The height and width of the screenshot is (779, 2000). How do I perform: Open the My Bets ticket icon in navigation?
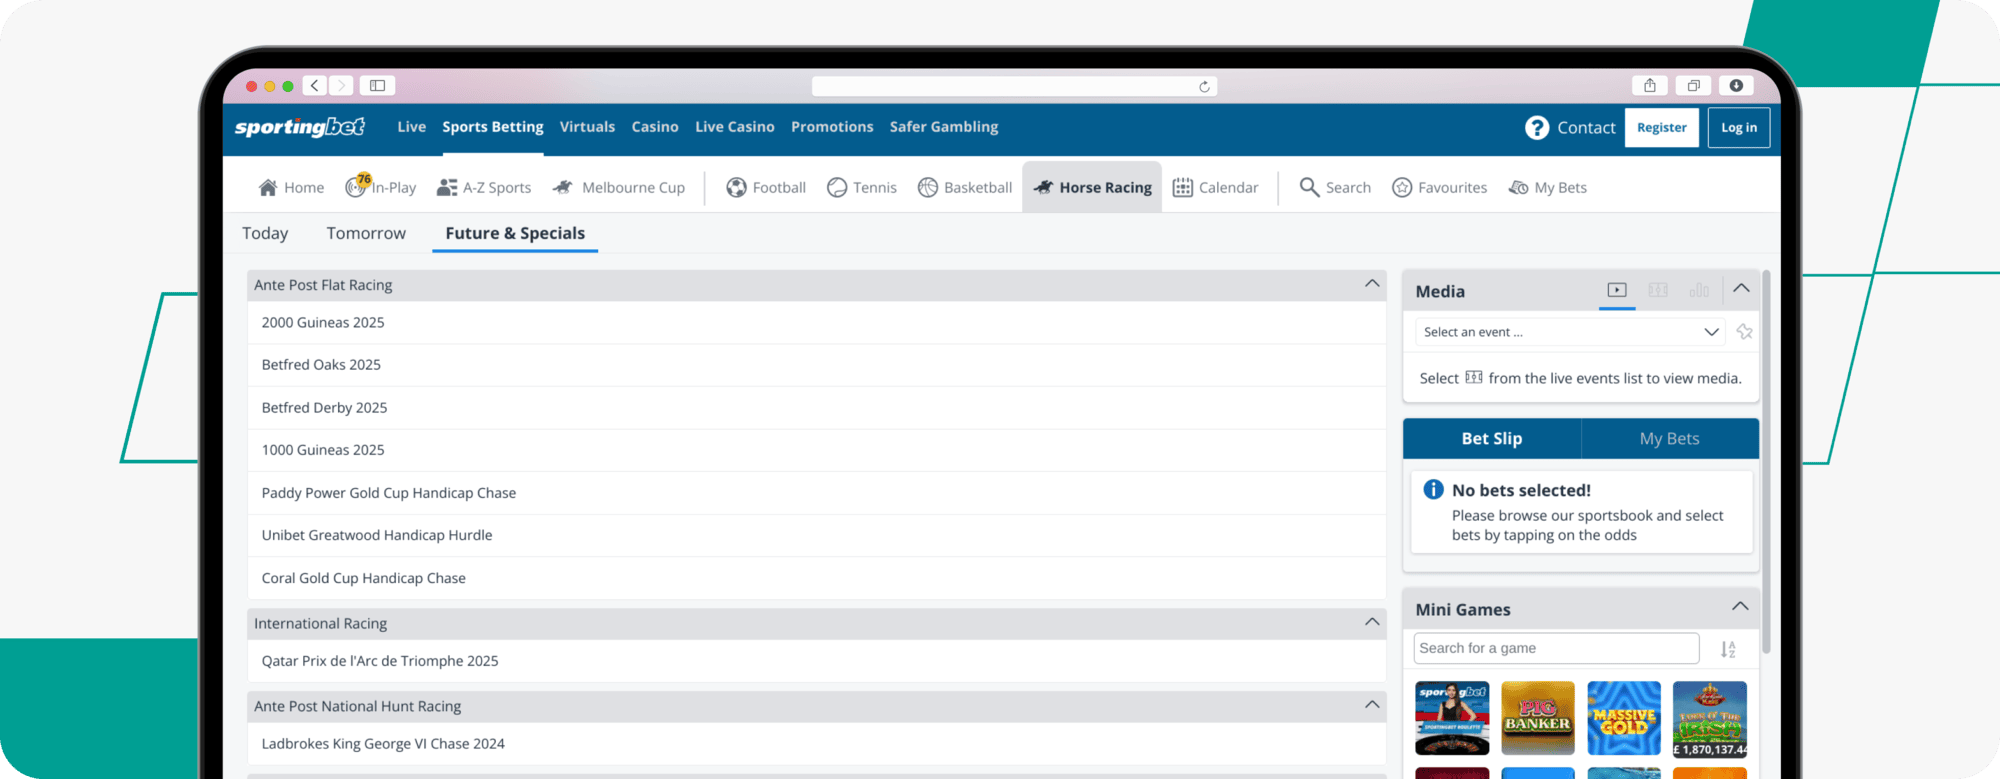point(1518,187)
